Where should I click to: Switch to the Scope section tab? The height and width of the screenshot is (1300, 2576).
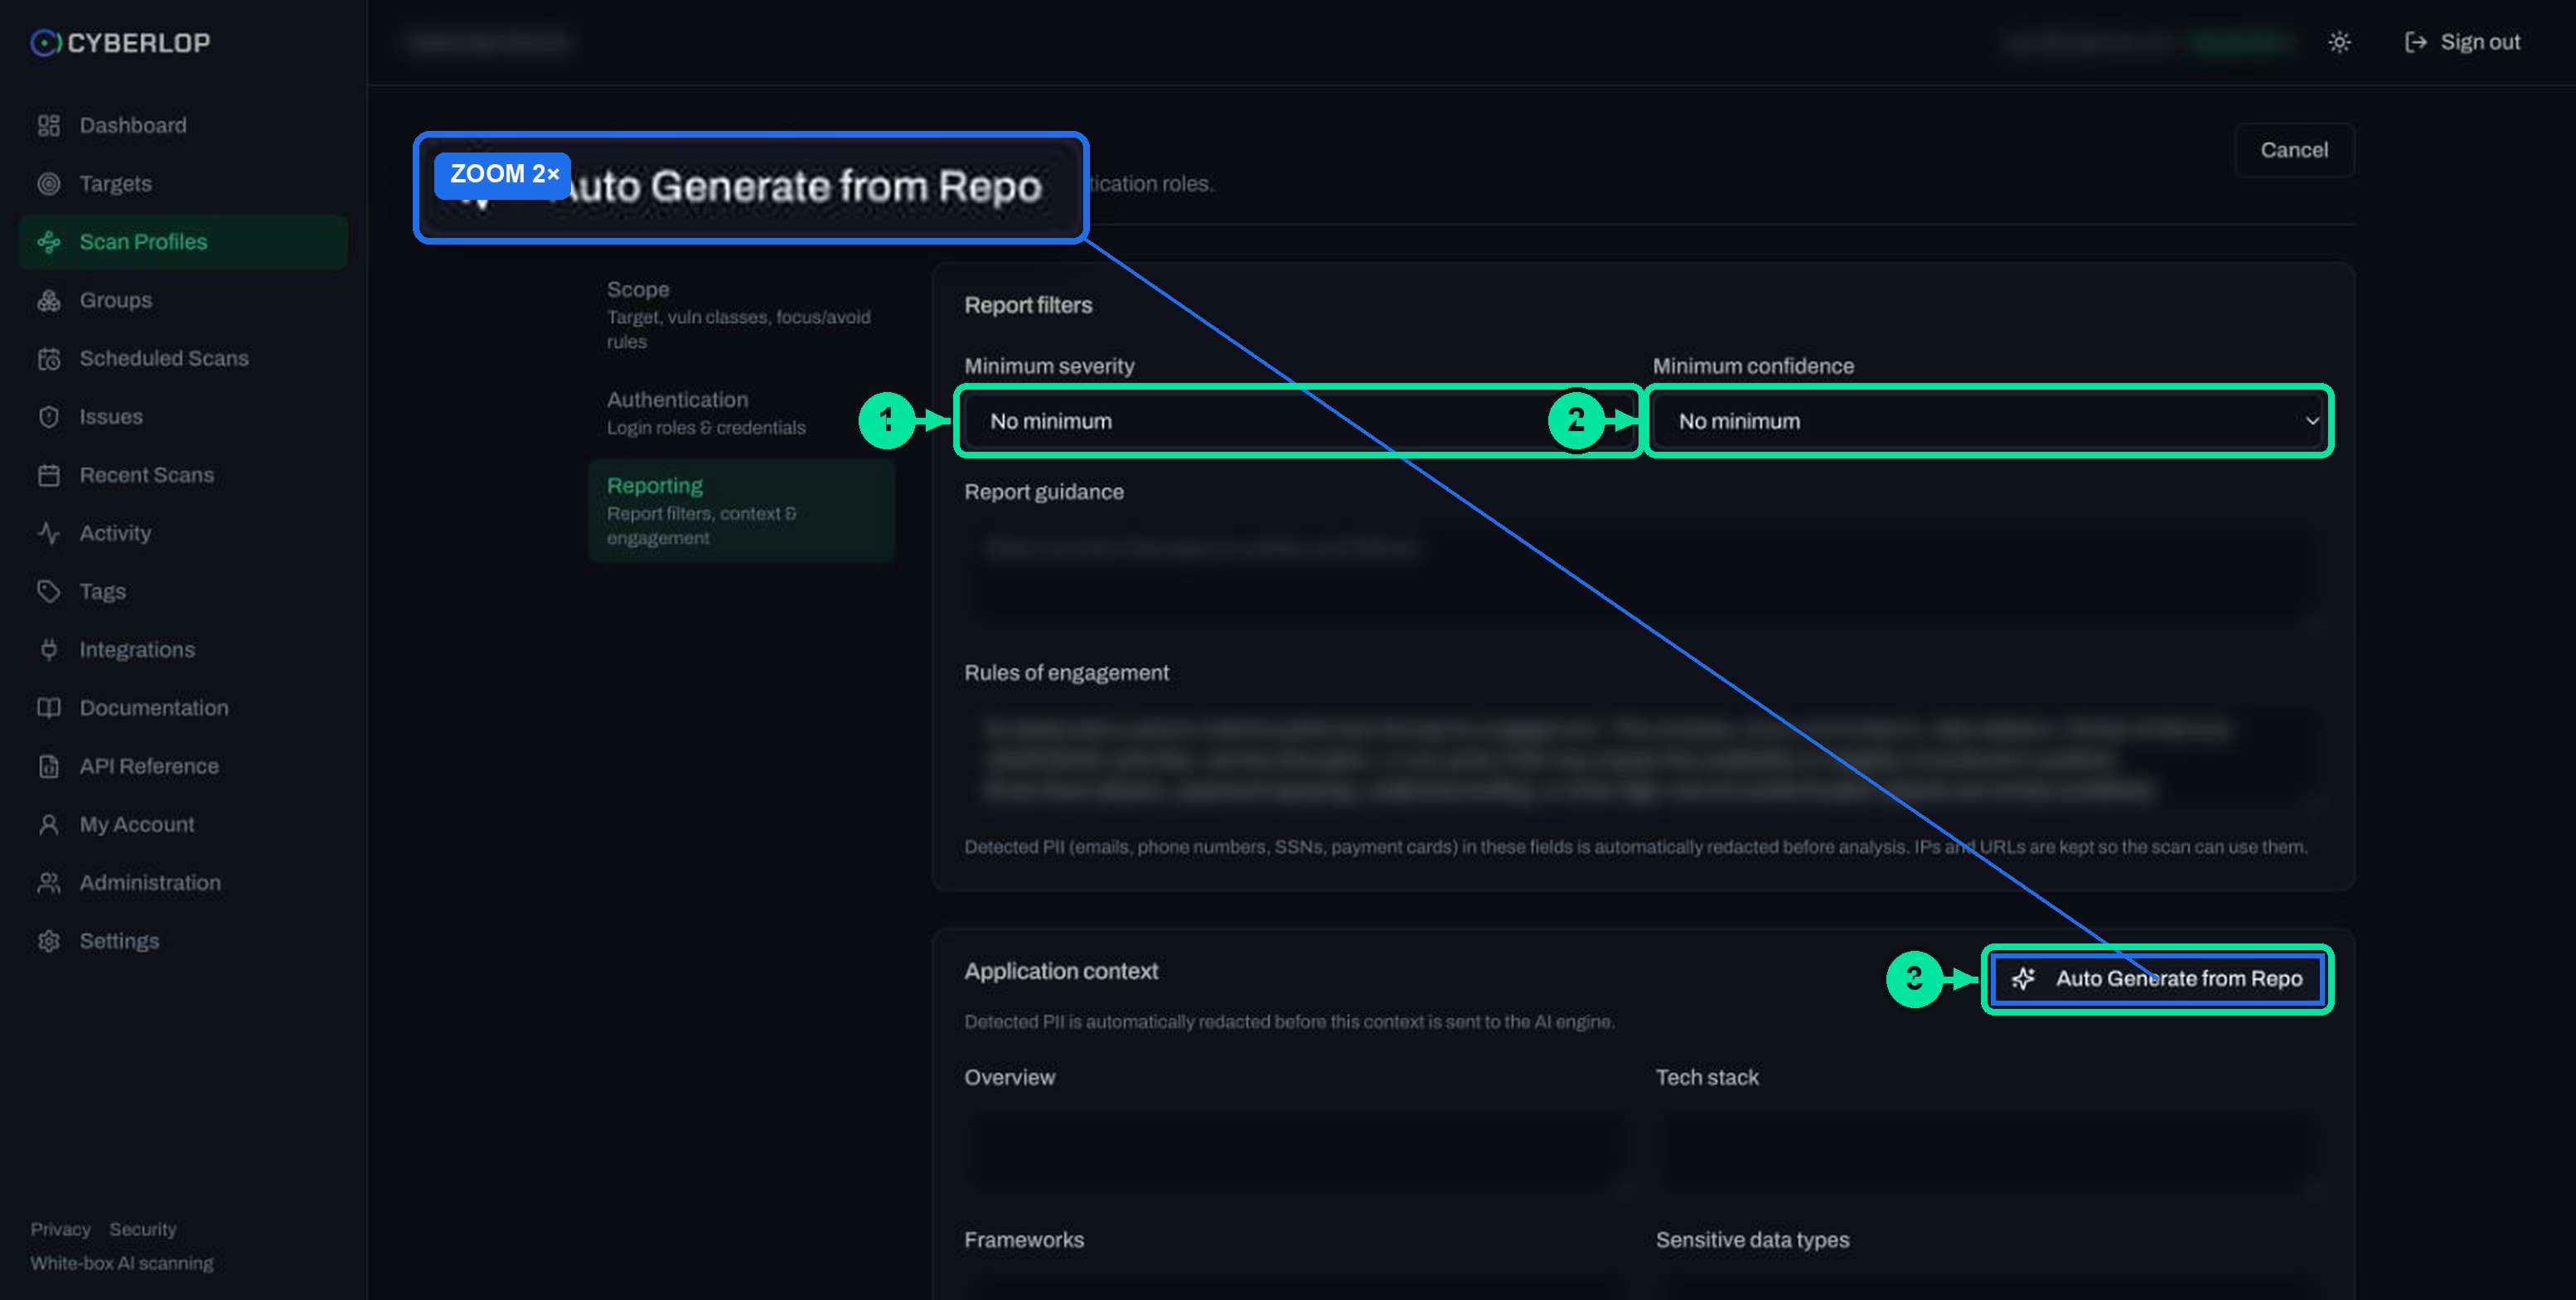(741, 314)
